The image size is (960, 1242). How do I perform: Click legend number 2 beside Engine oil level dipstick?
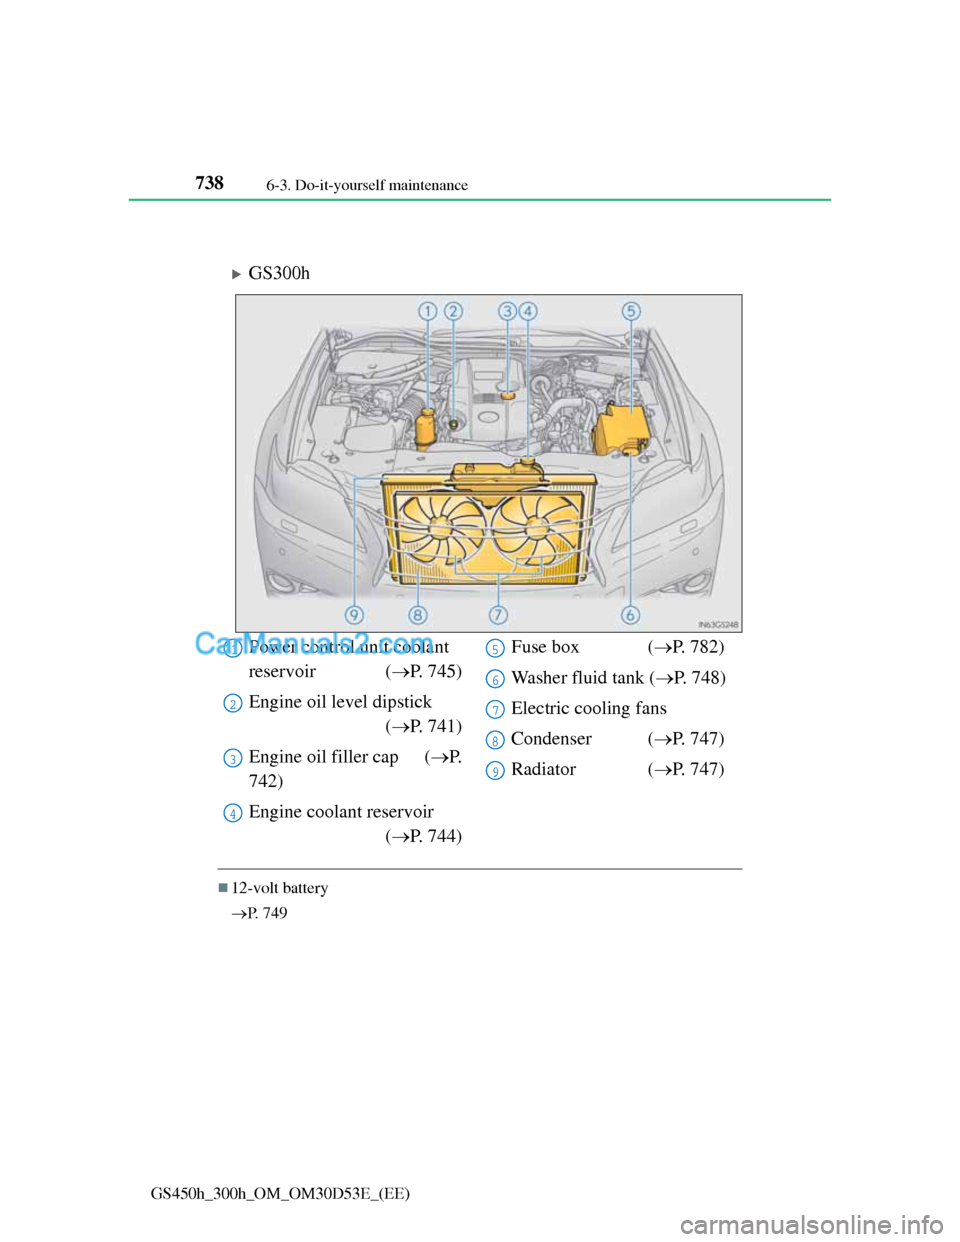tap(233, 704)
